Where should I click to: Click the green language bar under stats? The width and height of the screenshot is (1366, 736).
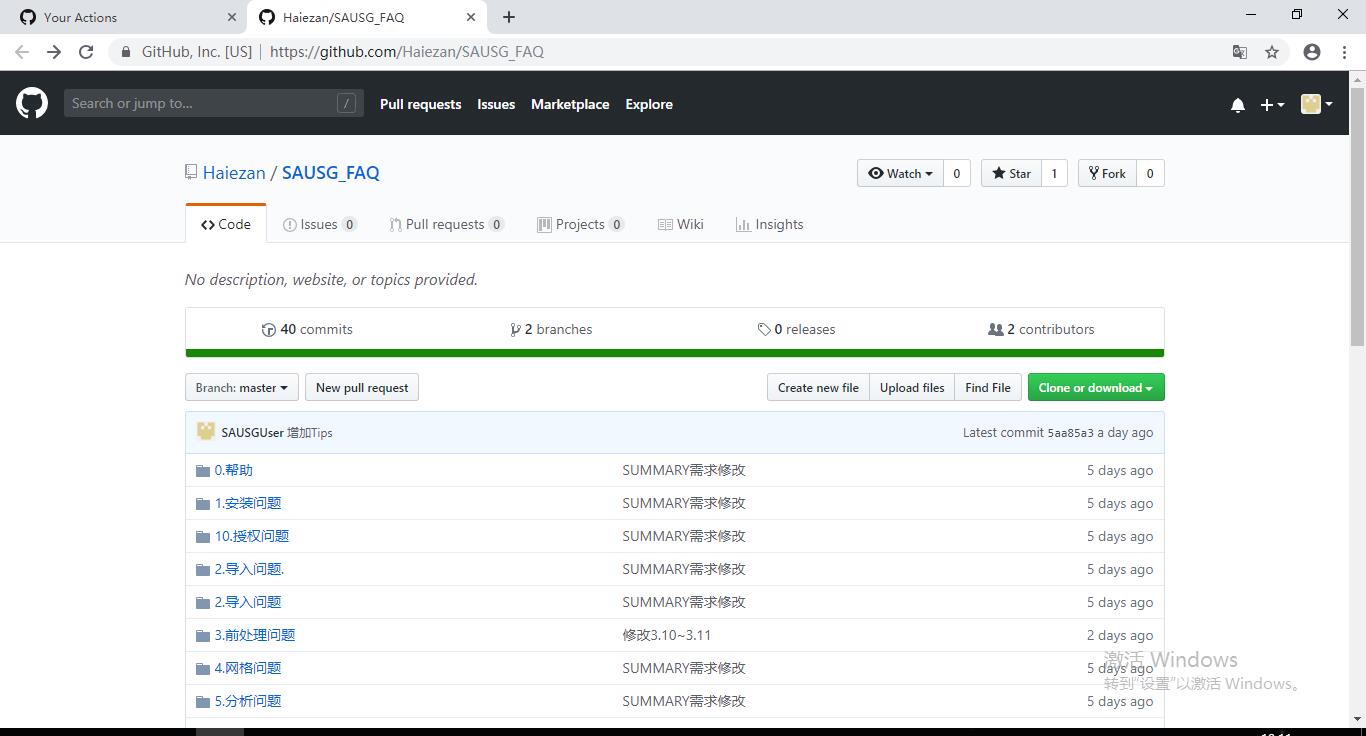point(674,353)
